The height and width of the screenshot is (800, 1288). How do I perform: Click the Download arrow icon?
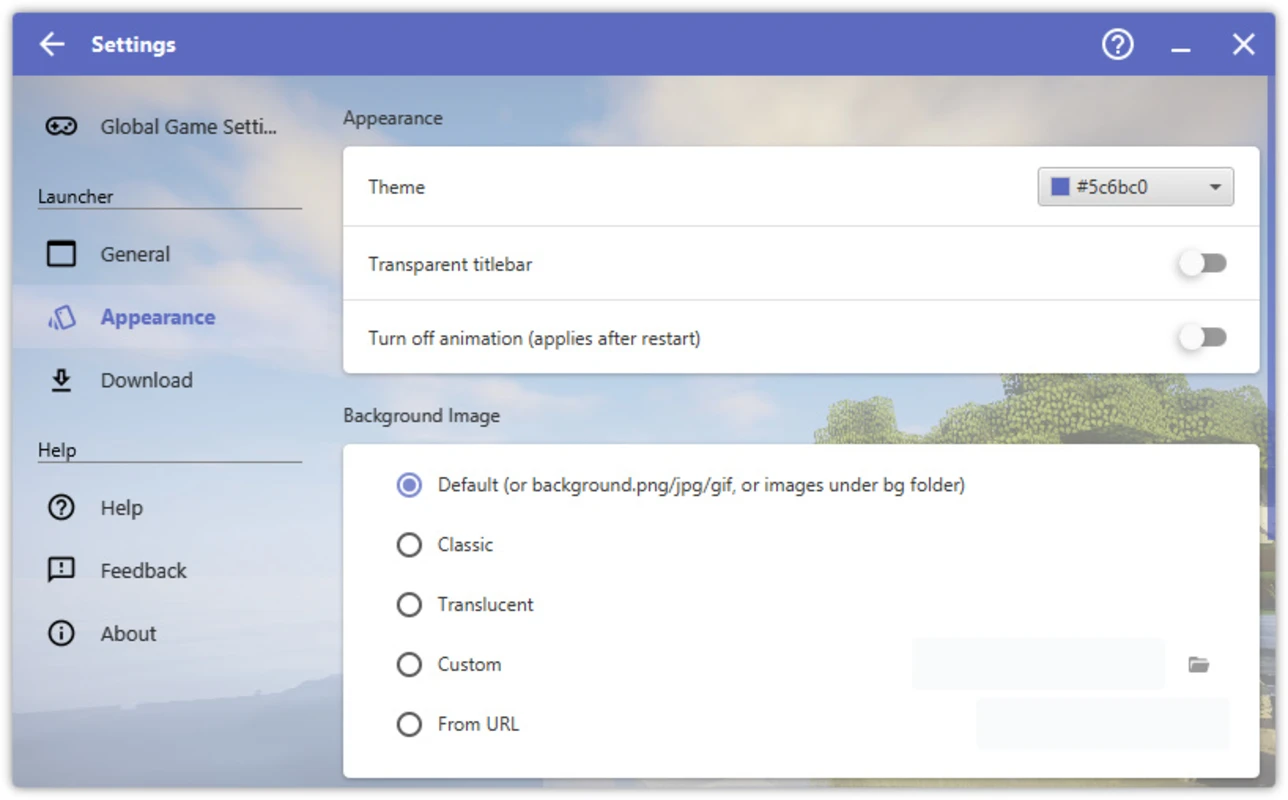[x=61, y=380]
